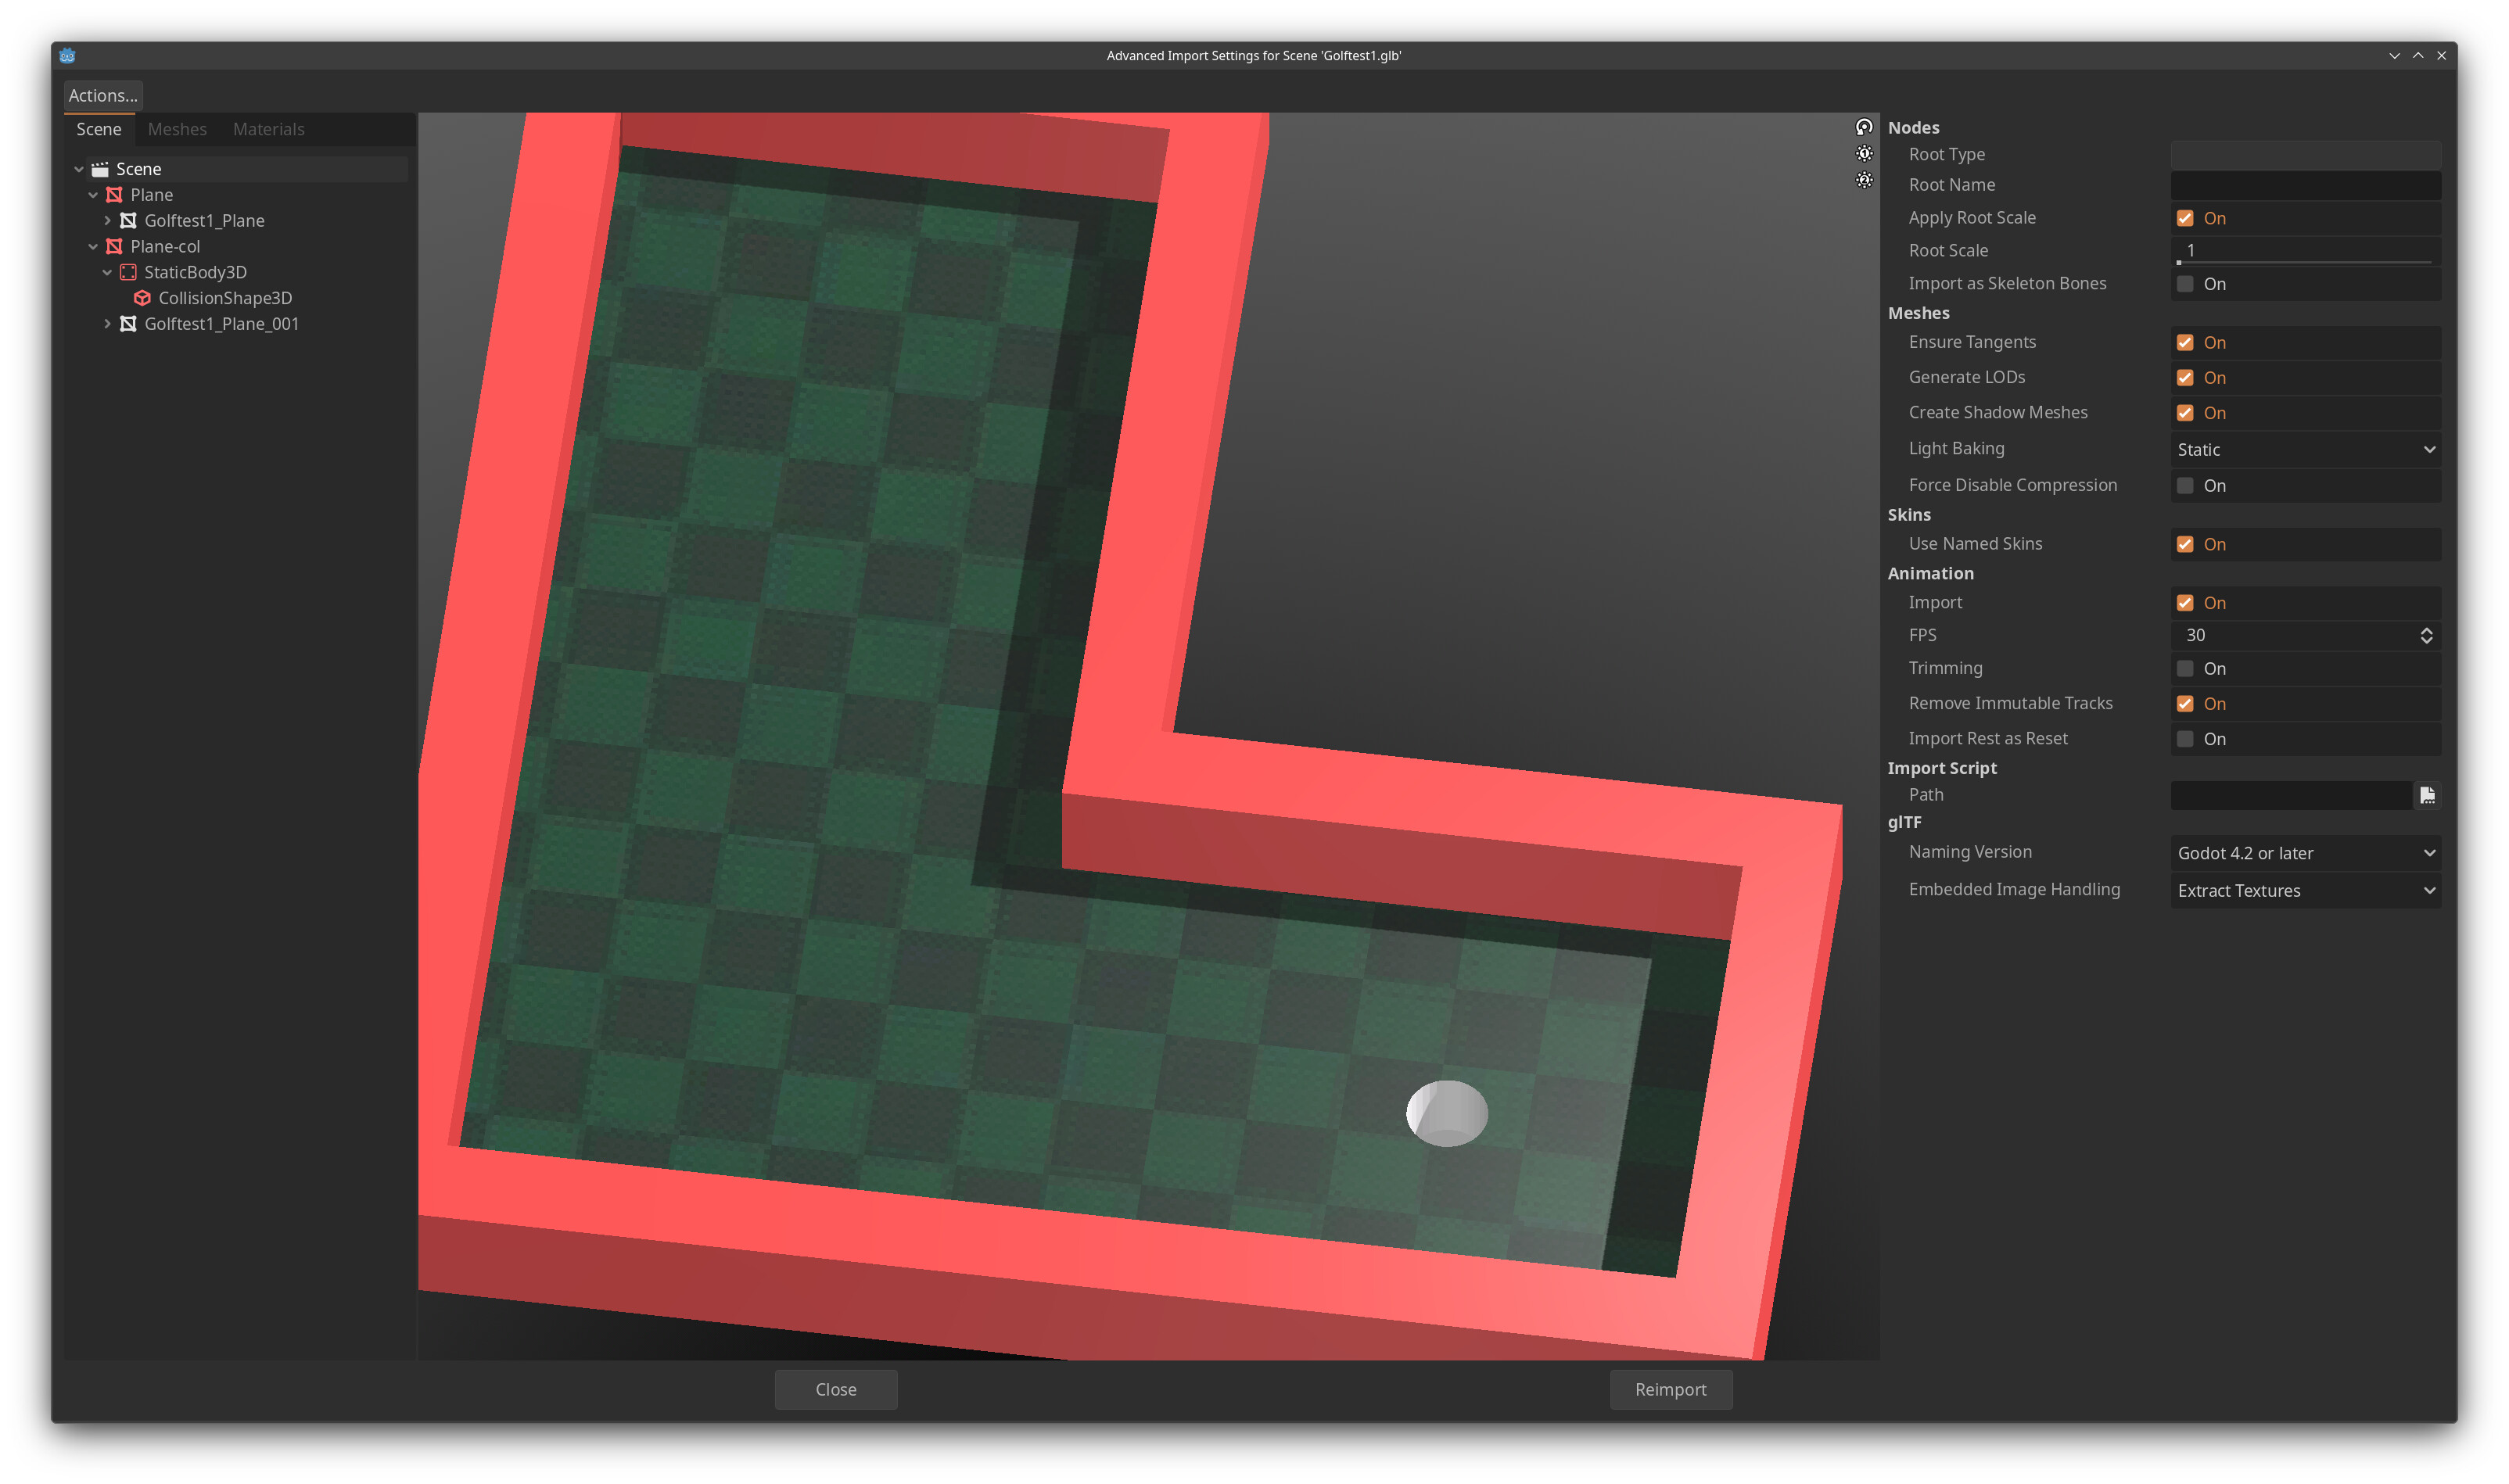Disable the Generate LODs checkbox
This screenshot has height=1484, width=2509.
(2185, 377)
